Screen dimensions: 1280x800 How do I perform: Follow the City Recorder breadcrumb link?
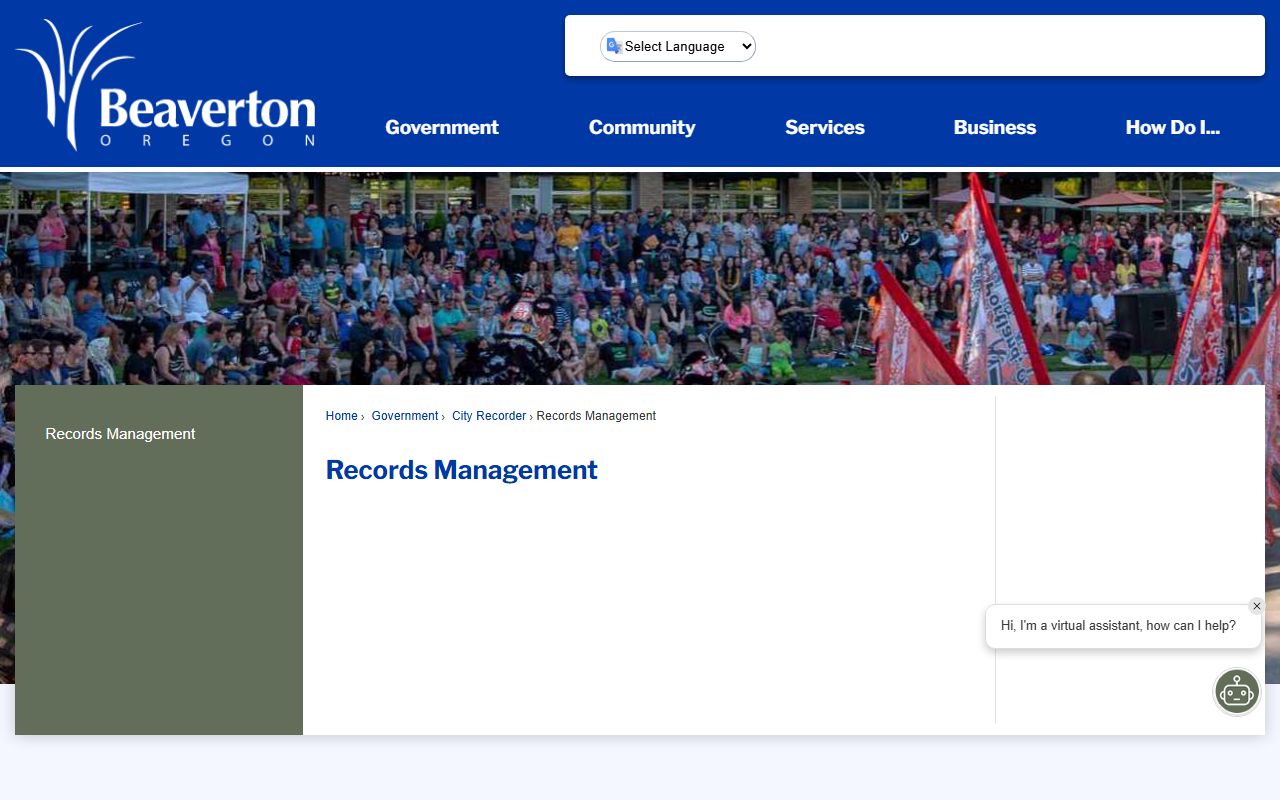click(489, 416)
